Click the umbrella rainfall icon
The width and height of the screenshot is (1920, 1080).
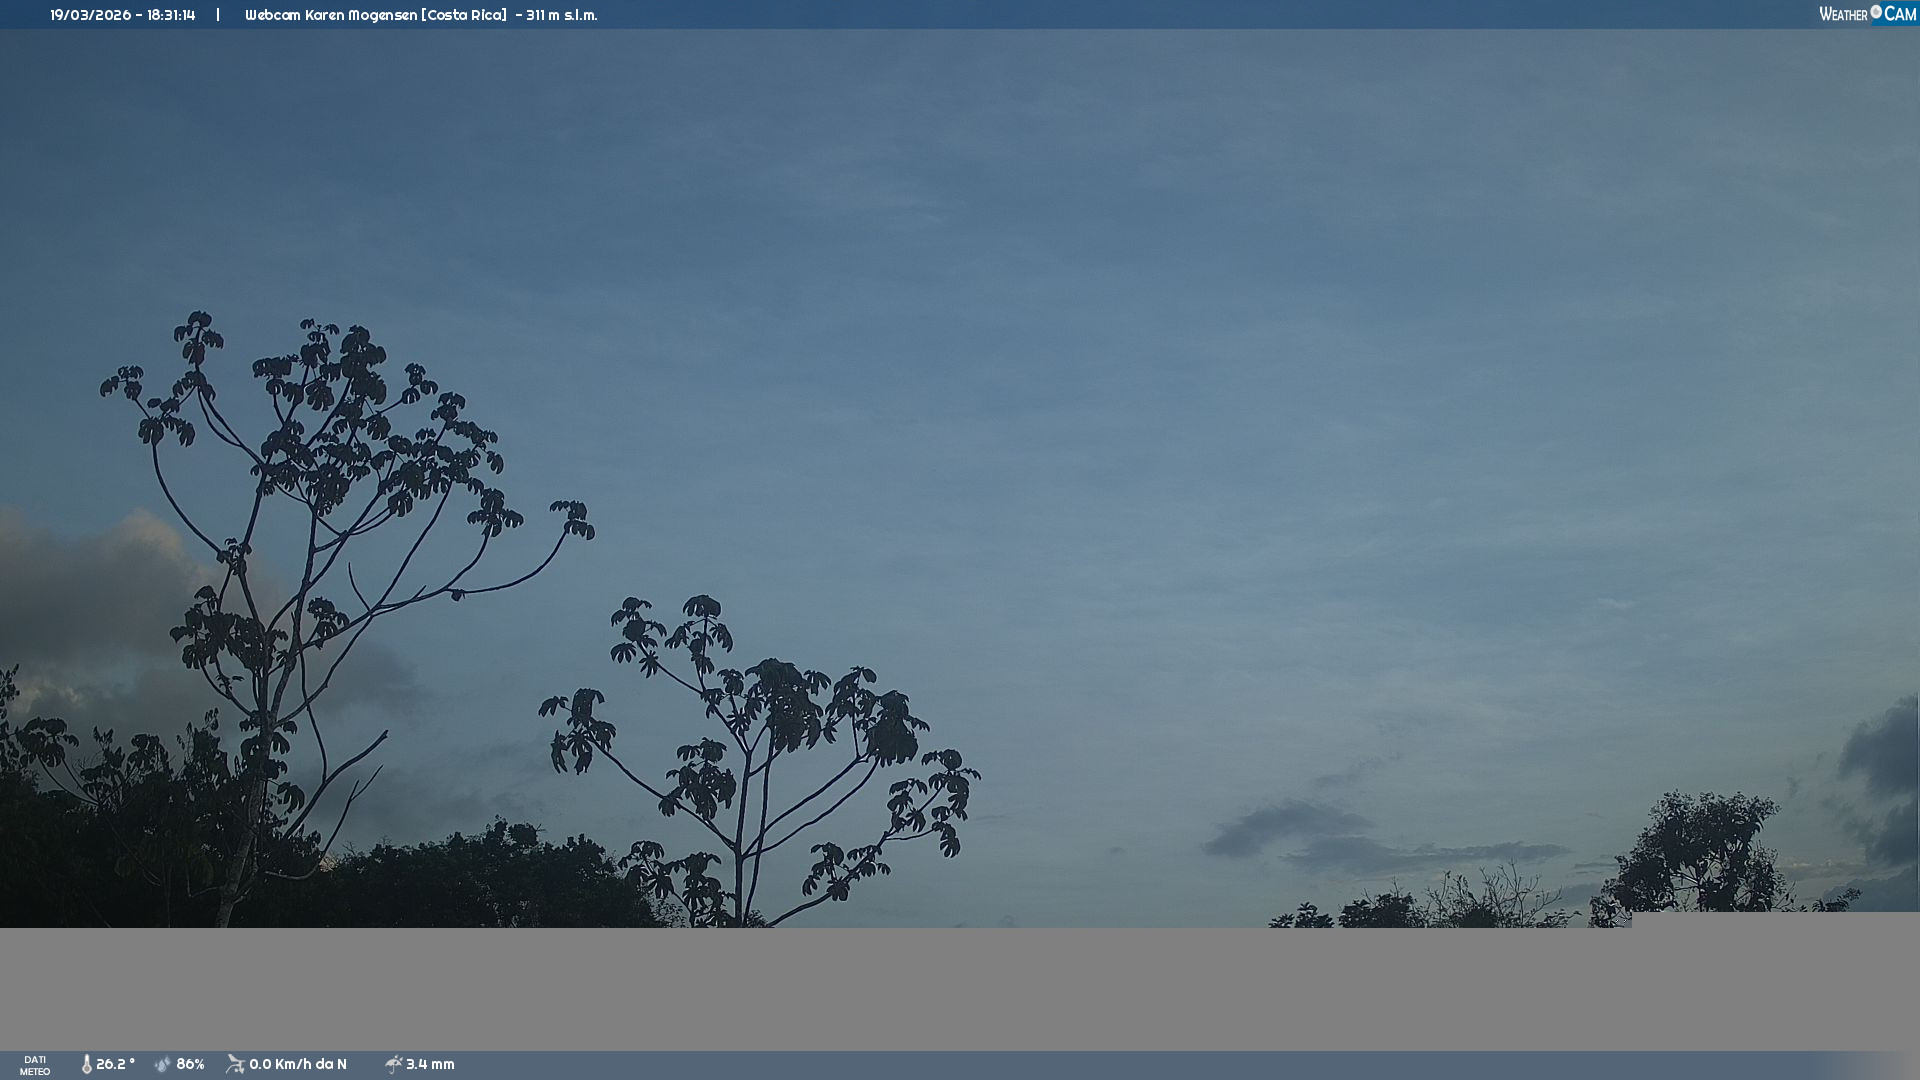coord(393,1064)
